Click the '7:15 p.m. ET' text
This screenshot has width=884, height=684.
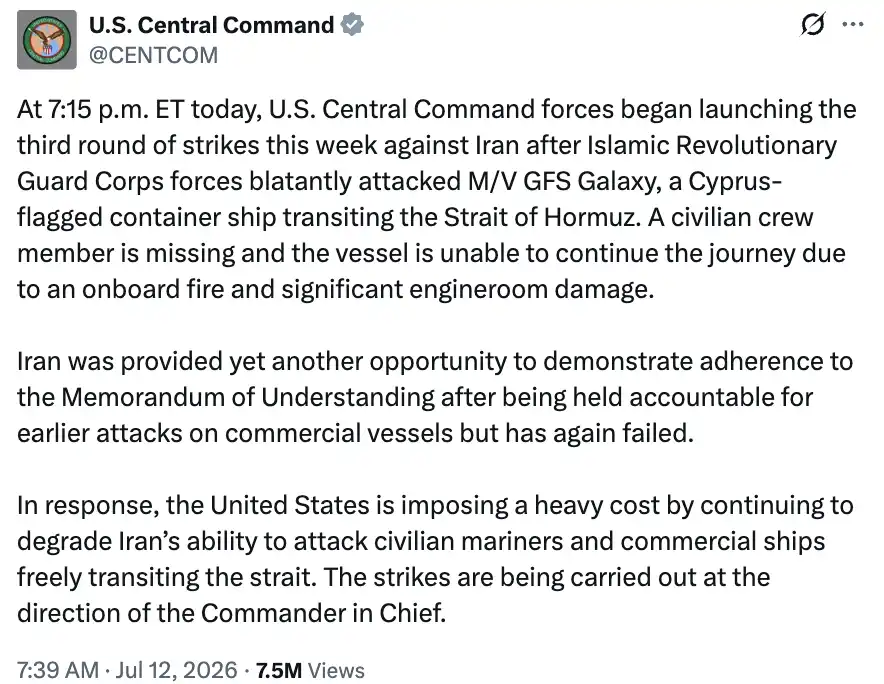tap(113, 109)
